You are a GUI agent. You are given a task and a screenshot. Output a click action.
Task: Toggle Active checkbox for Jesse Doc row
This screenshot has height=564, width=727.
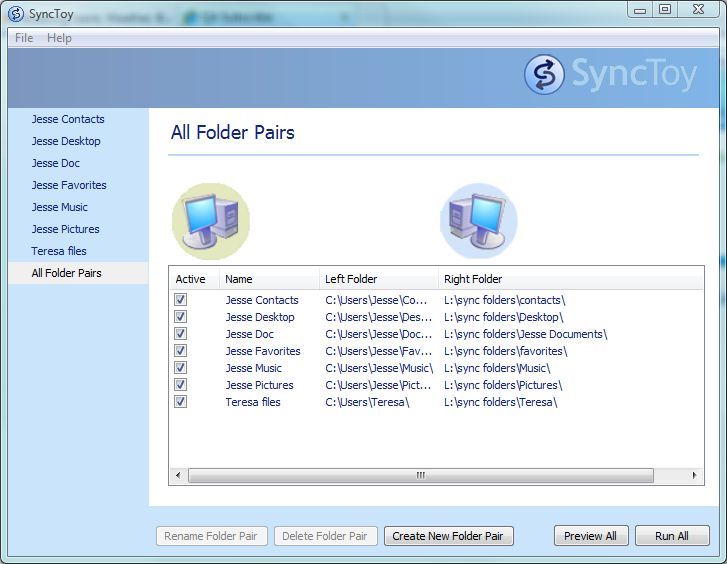181,334
